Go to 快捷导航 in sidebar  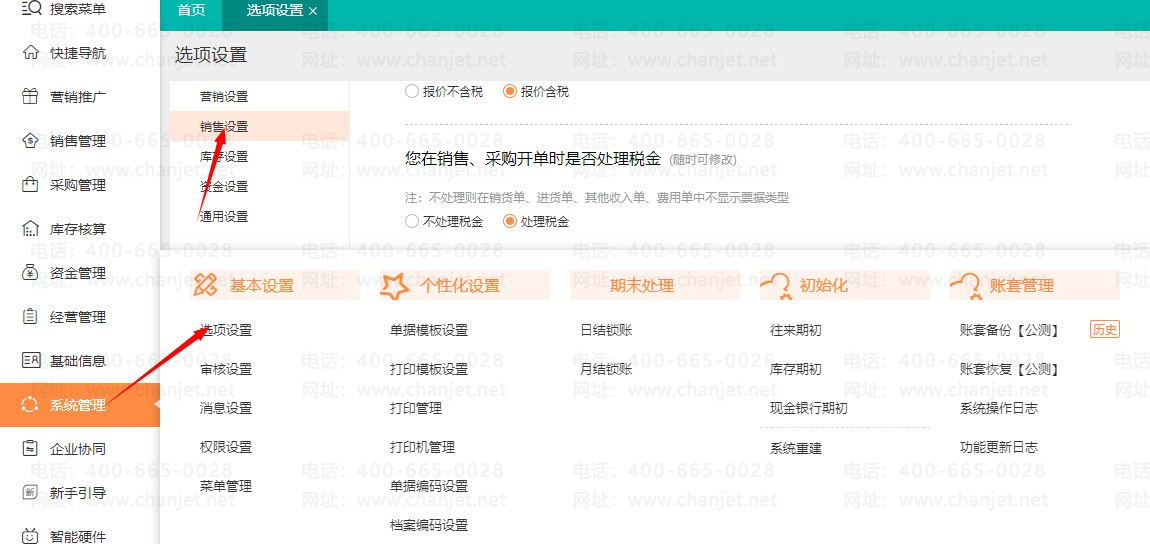click(x=78, y=53)
